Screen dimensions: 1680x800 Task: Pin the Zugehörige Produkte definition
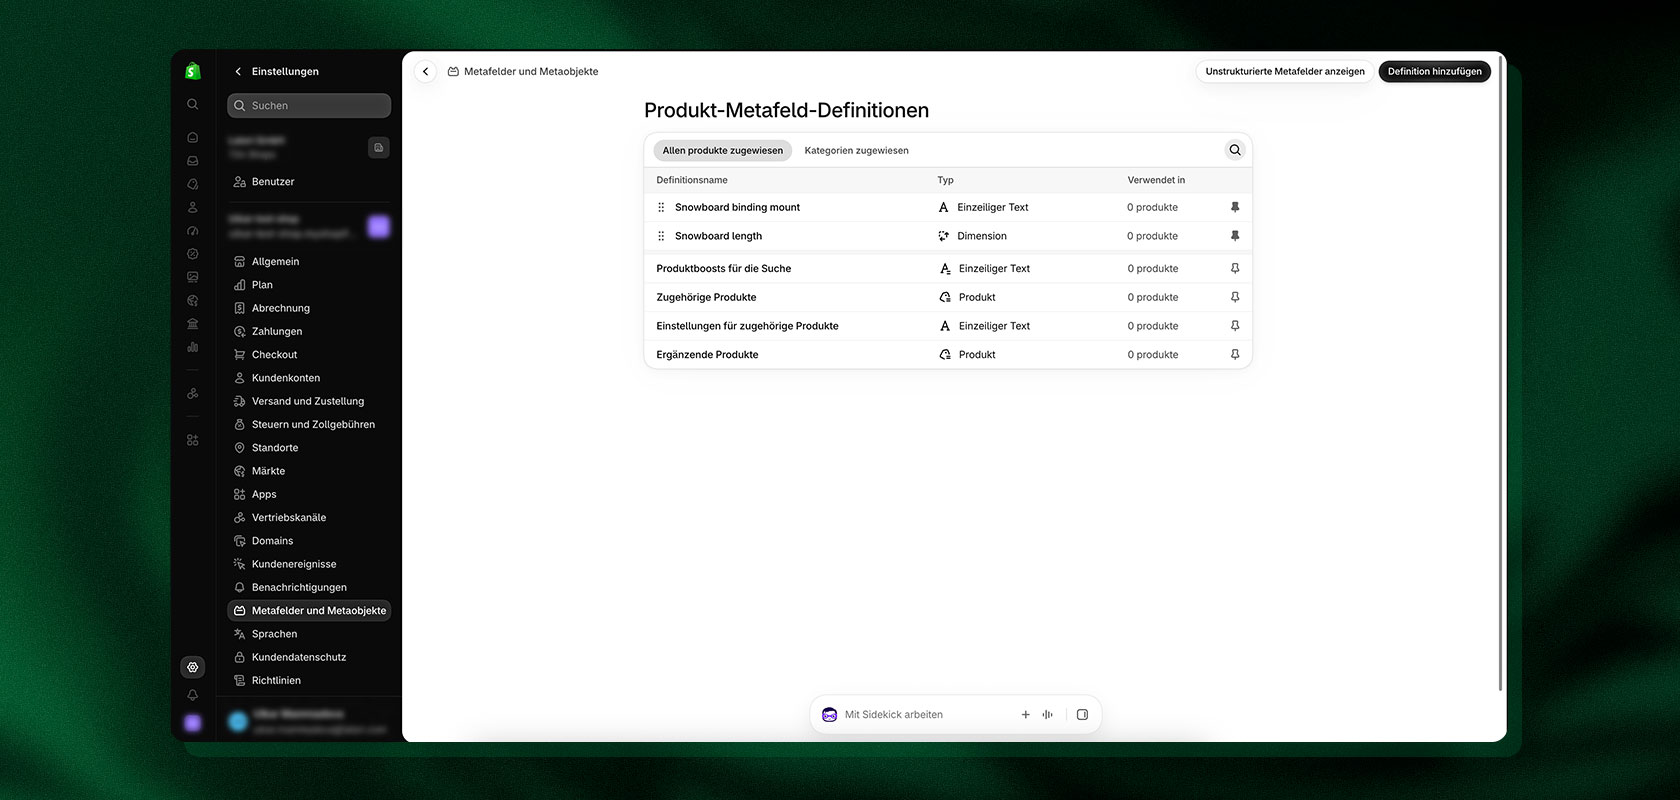tap(1235, 297)
